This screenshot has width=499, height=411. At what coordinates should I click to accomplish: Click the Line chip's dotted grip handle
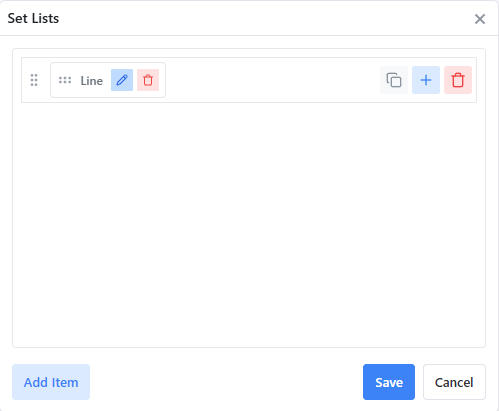pos(65,80)
